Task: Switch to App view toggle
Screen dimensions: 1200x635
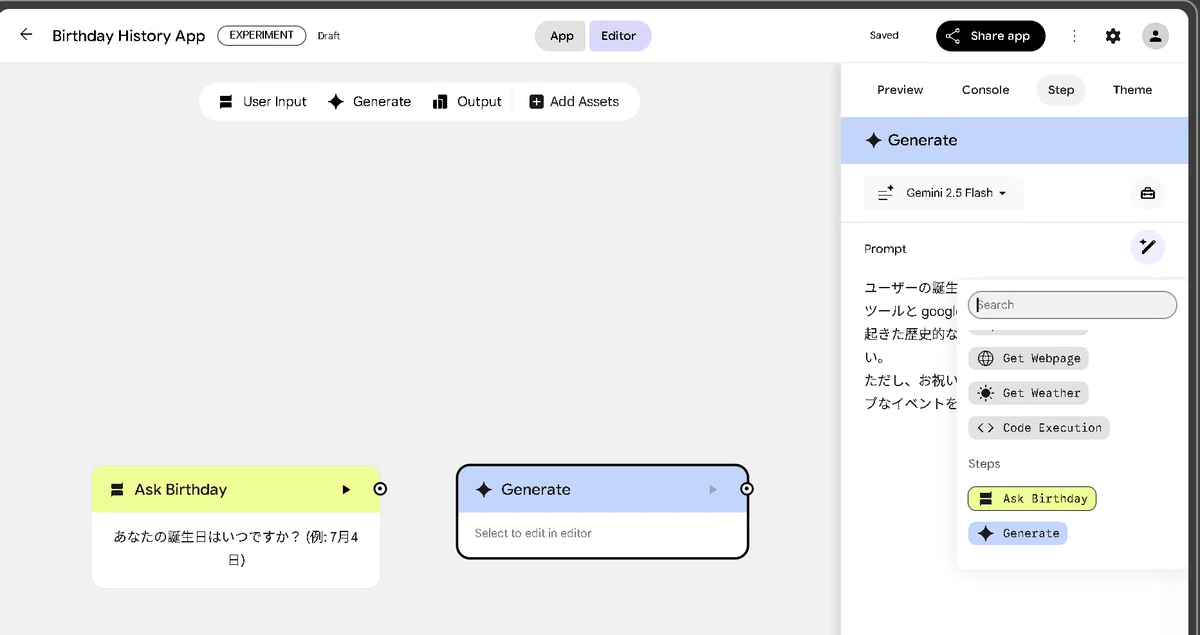Action: click(562, 36)
